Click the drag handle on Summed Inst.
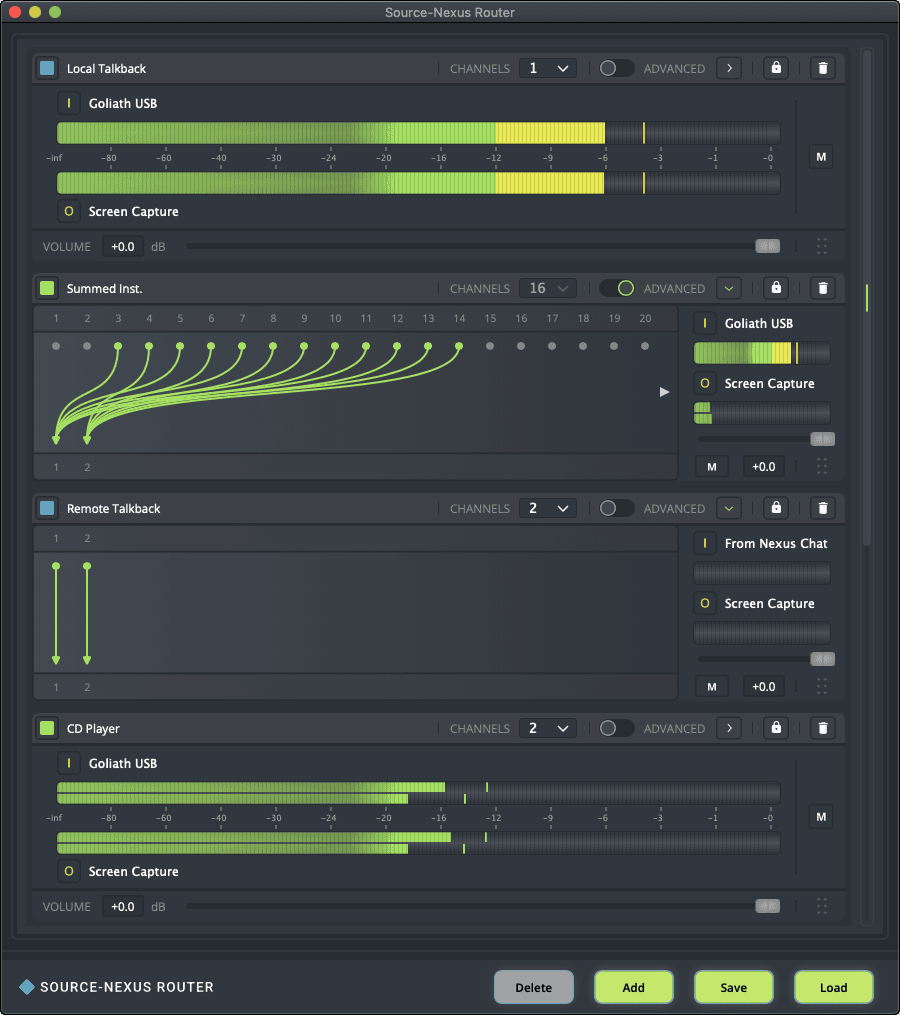Screen dimensions: 900x1015 pyautogui.click(x=822, y=466)
